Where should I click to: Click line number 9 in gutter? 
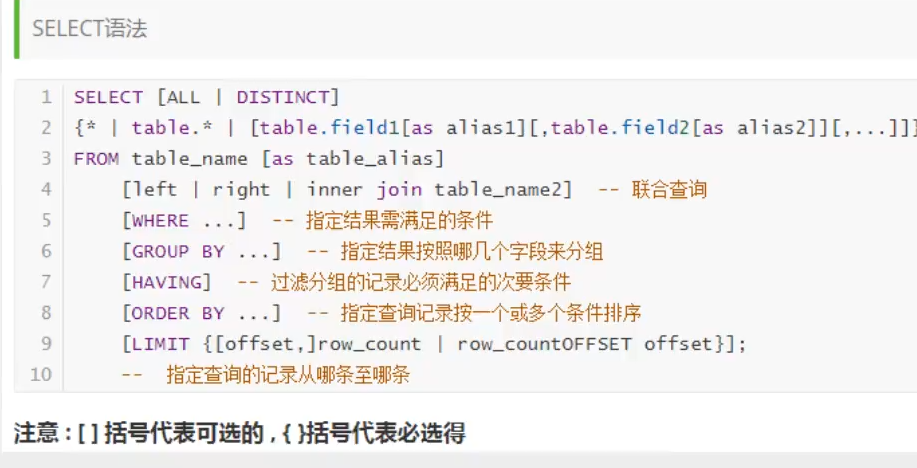click(46, 344)
